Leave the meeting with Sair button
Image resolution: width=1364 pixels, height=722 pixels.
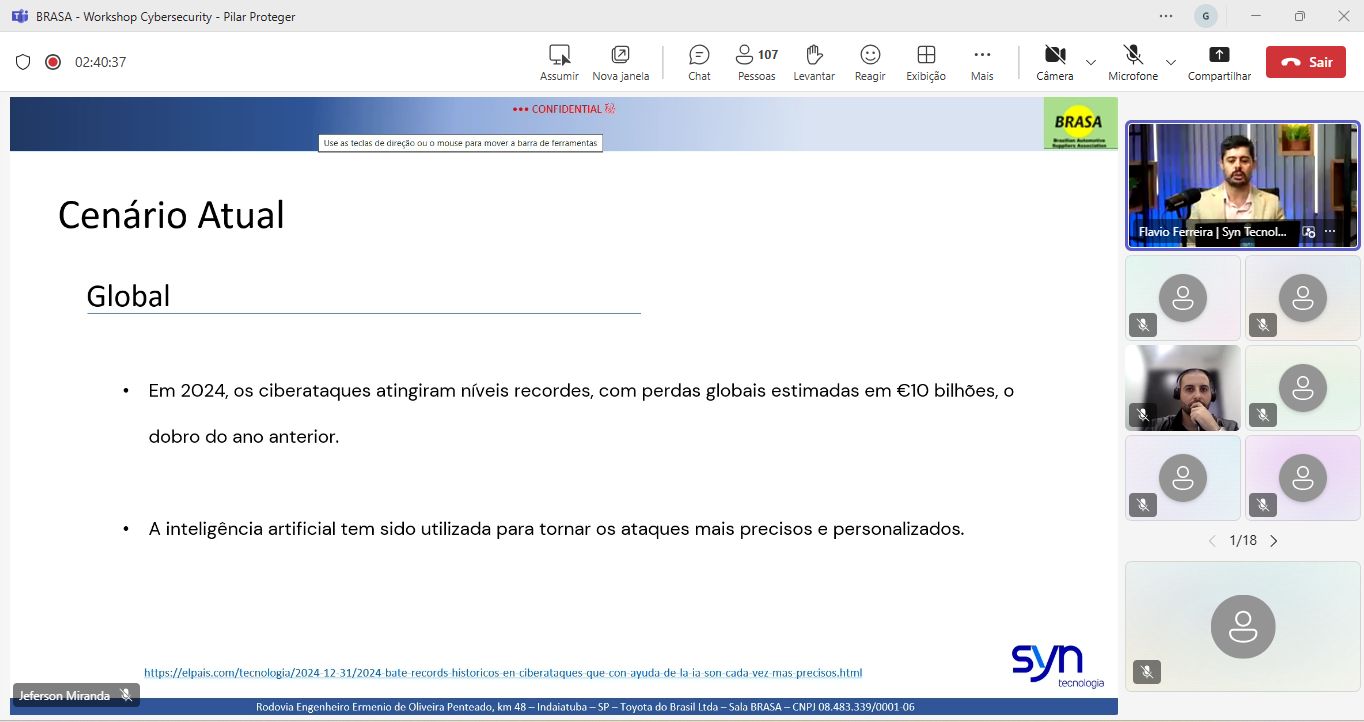(1305, 62)
